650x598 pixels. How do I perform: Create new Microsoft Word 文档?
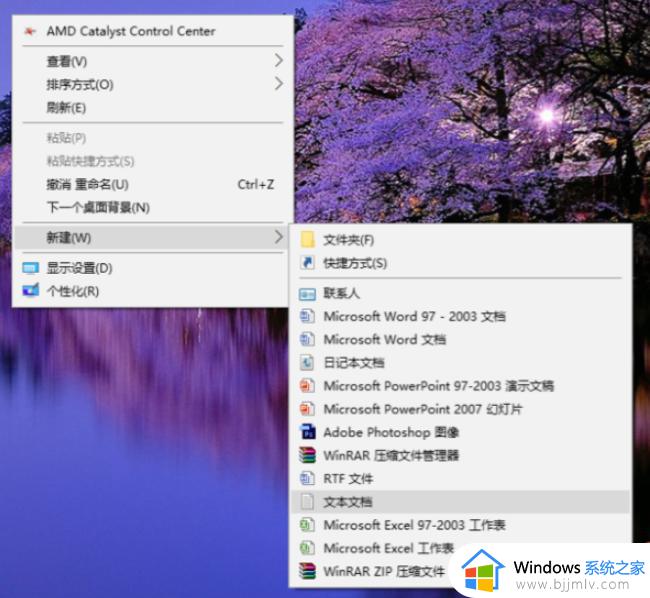pyautogui.click(x=461, y=340)
